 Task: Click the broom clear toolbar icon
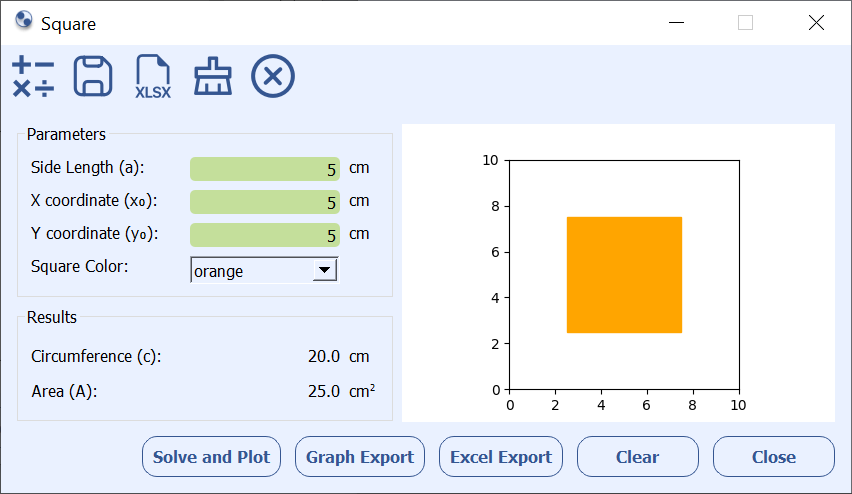[x=213, y=77]
